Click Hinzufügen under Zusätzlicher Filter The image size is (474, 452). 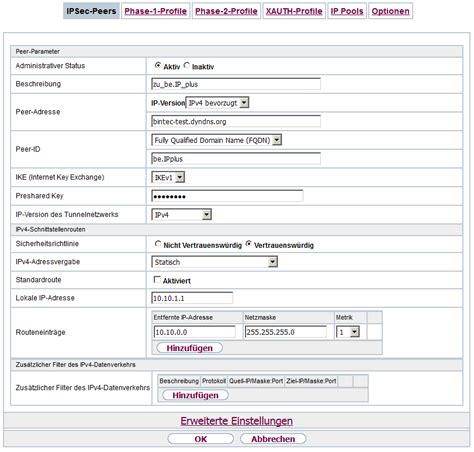[195, 395]
